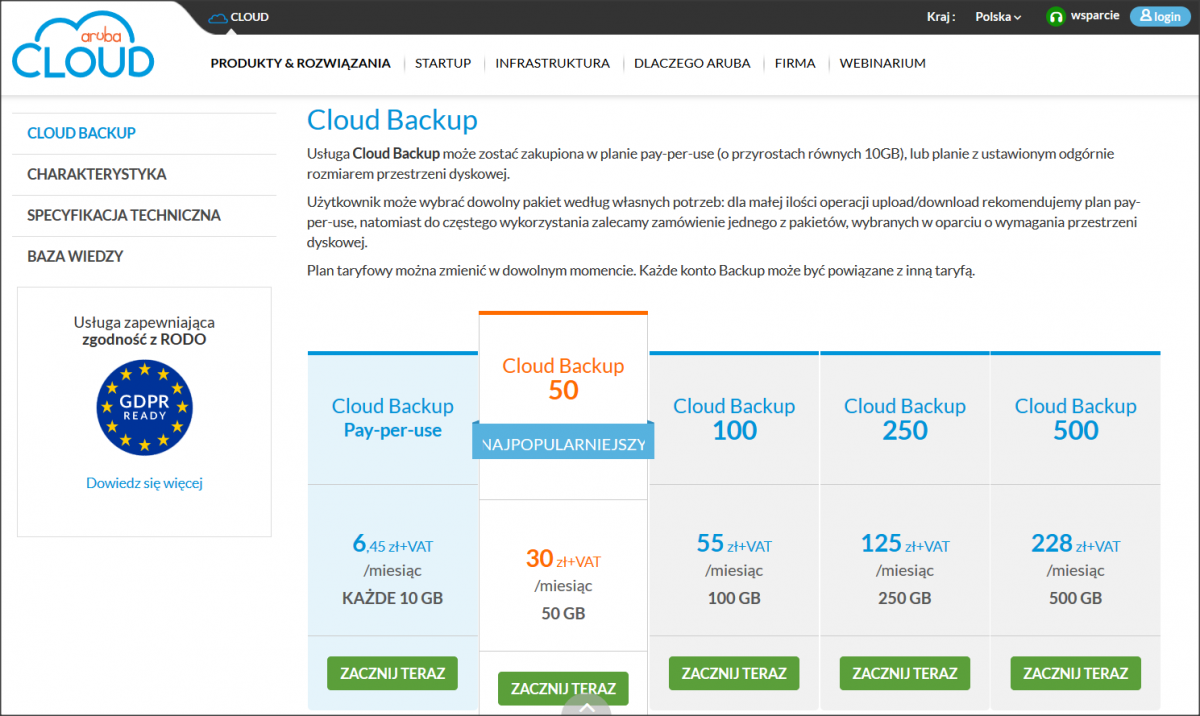Open the Polska country dropdown

pyautogui.click(x=998, y=17)
